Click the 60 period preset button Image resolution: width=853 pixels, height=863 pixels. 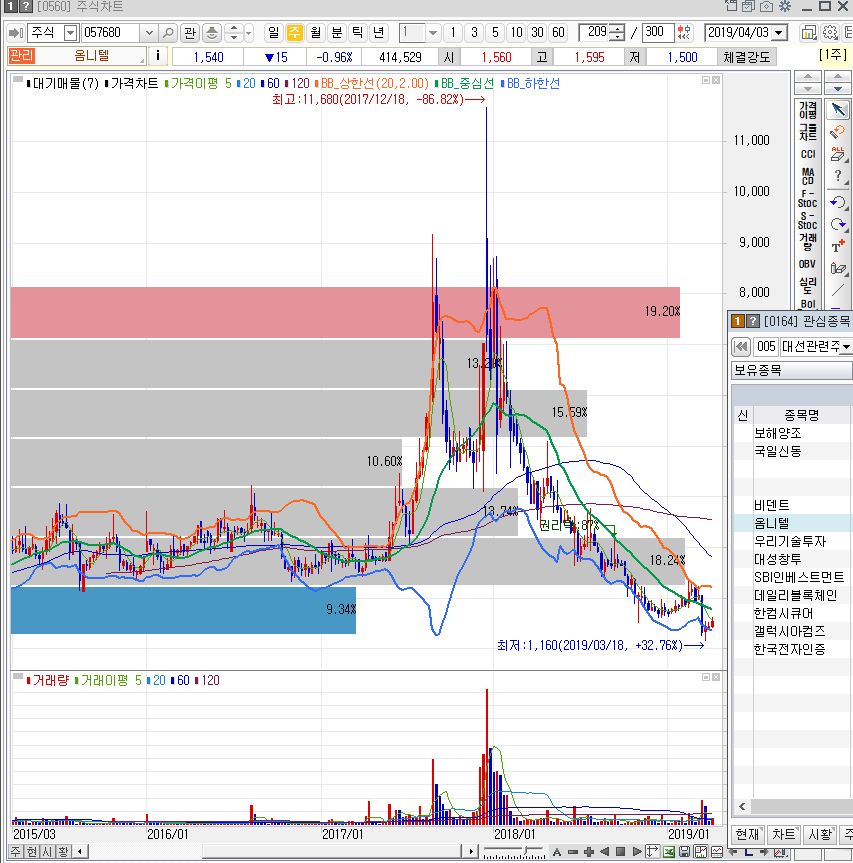point(558,32)
